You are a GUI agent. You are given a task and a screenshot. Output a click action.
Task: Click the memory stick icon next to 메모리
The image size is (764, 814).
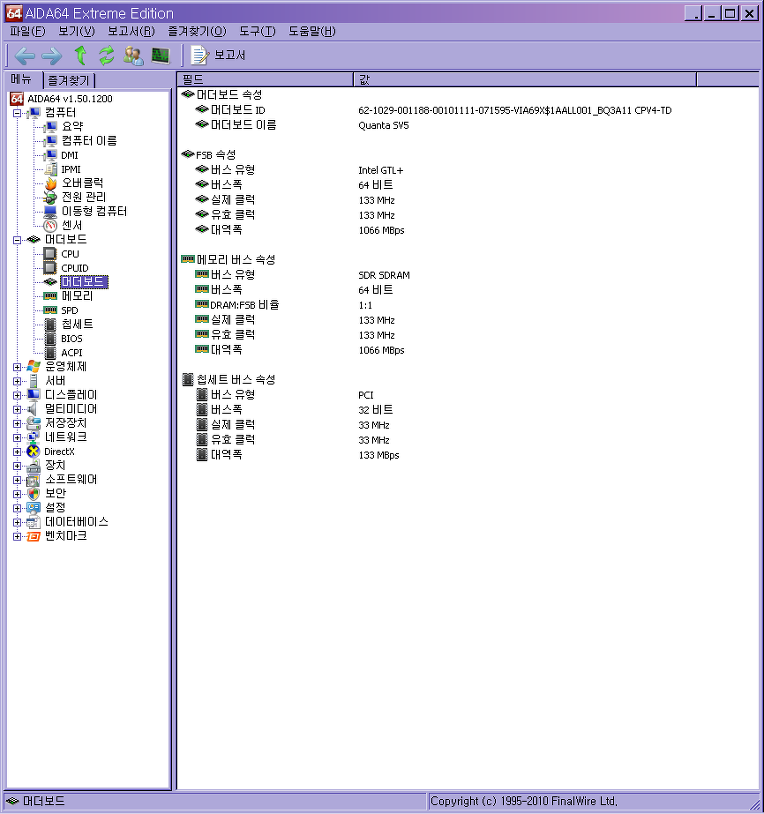[50, 296]
